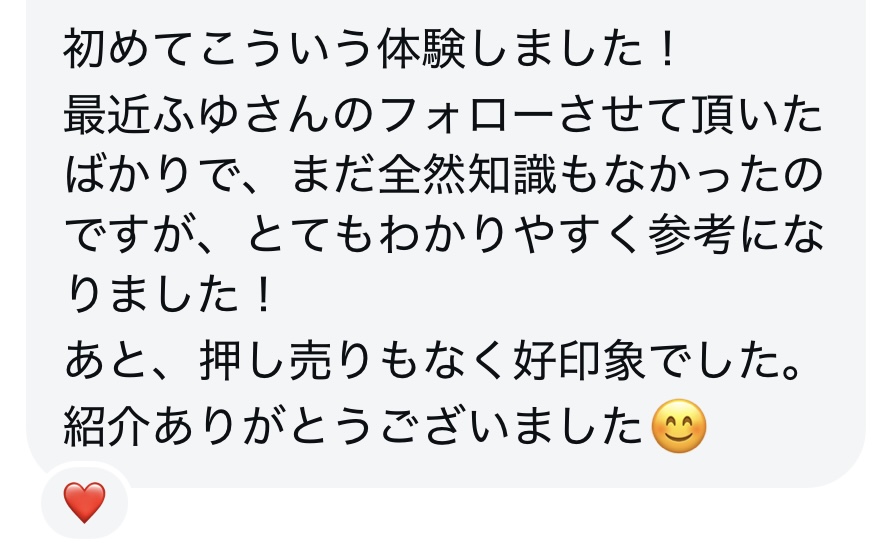Tap the text 最近 beginning the second line
The image size is (885, 555).
(x=107, y=116)
